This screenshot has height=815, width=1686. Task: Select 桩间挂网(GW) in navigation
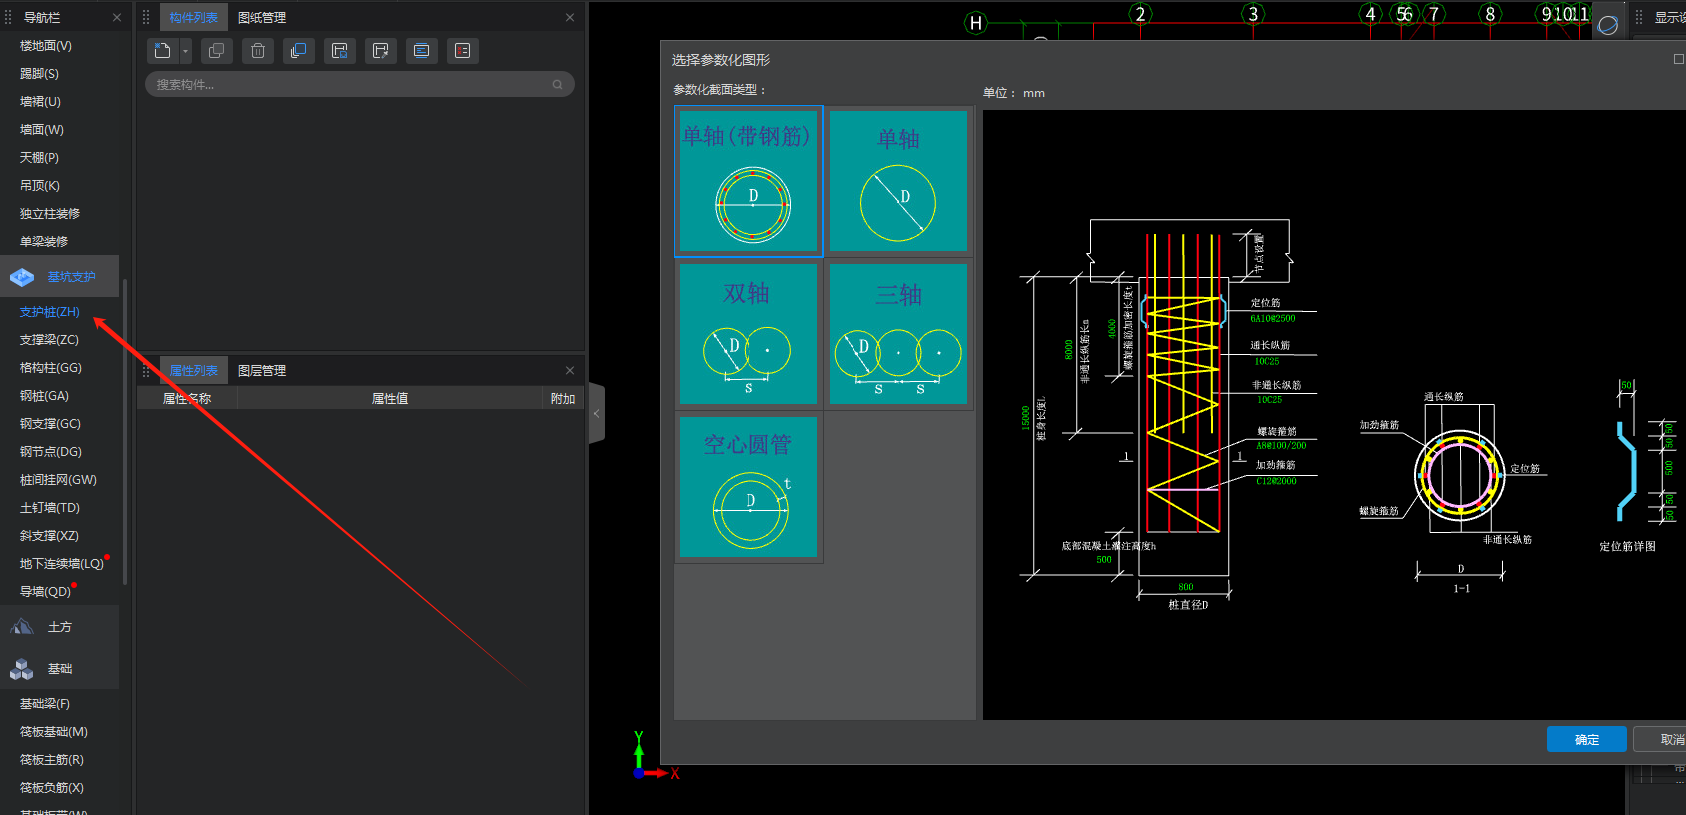(x=58, y=480)
